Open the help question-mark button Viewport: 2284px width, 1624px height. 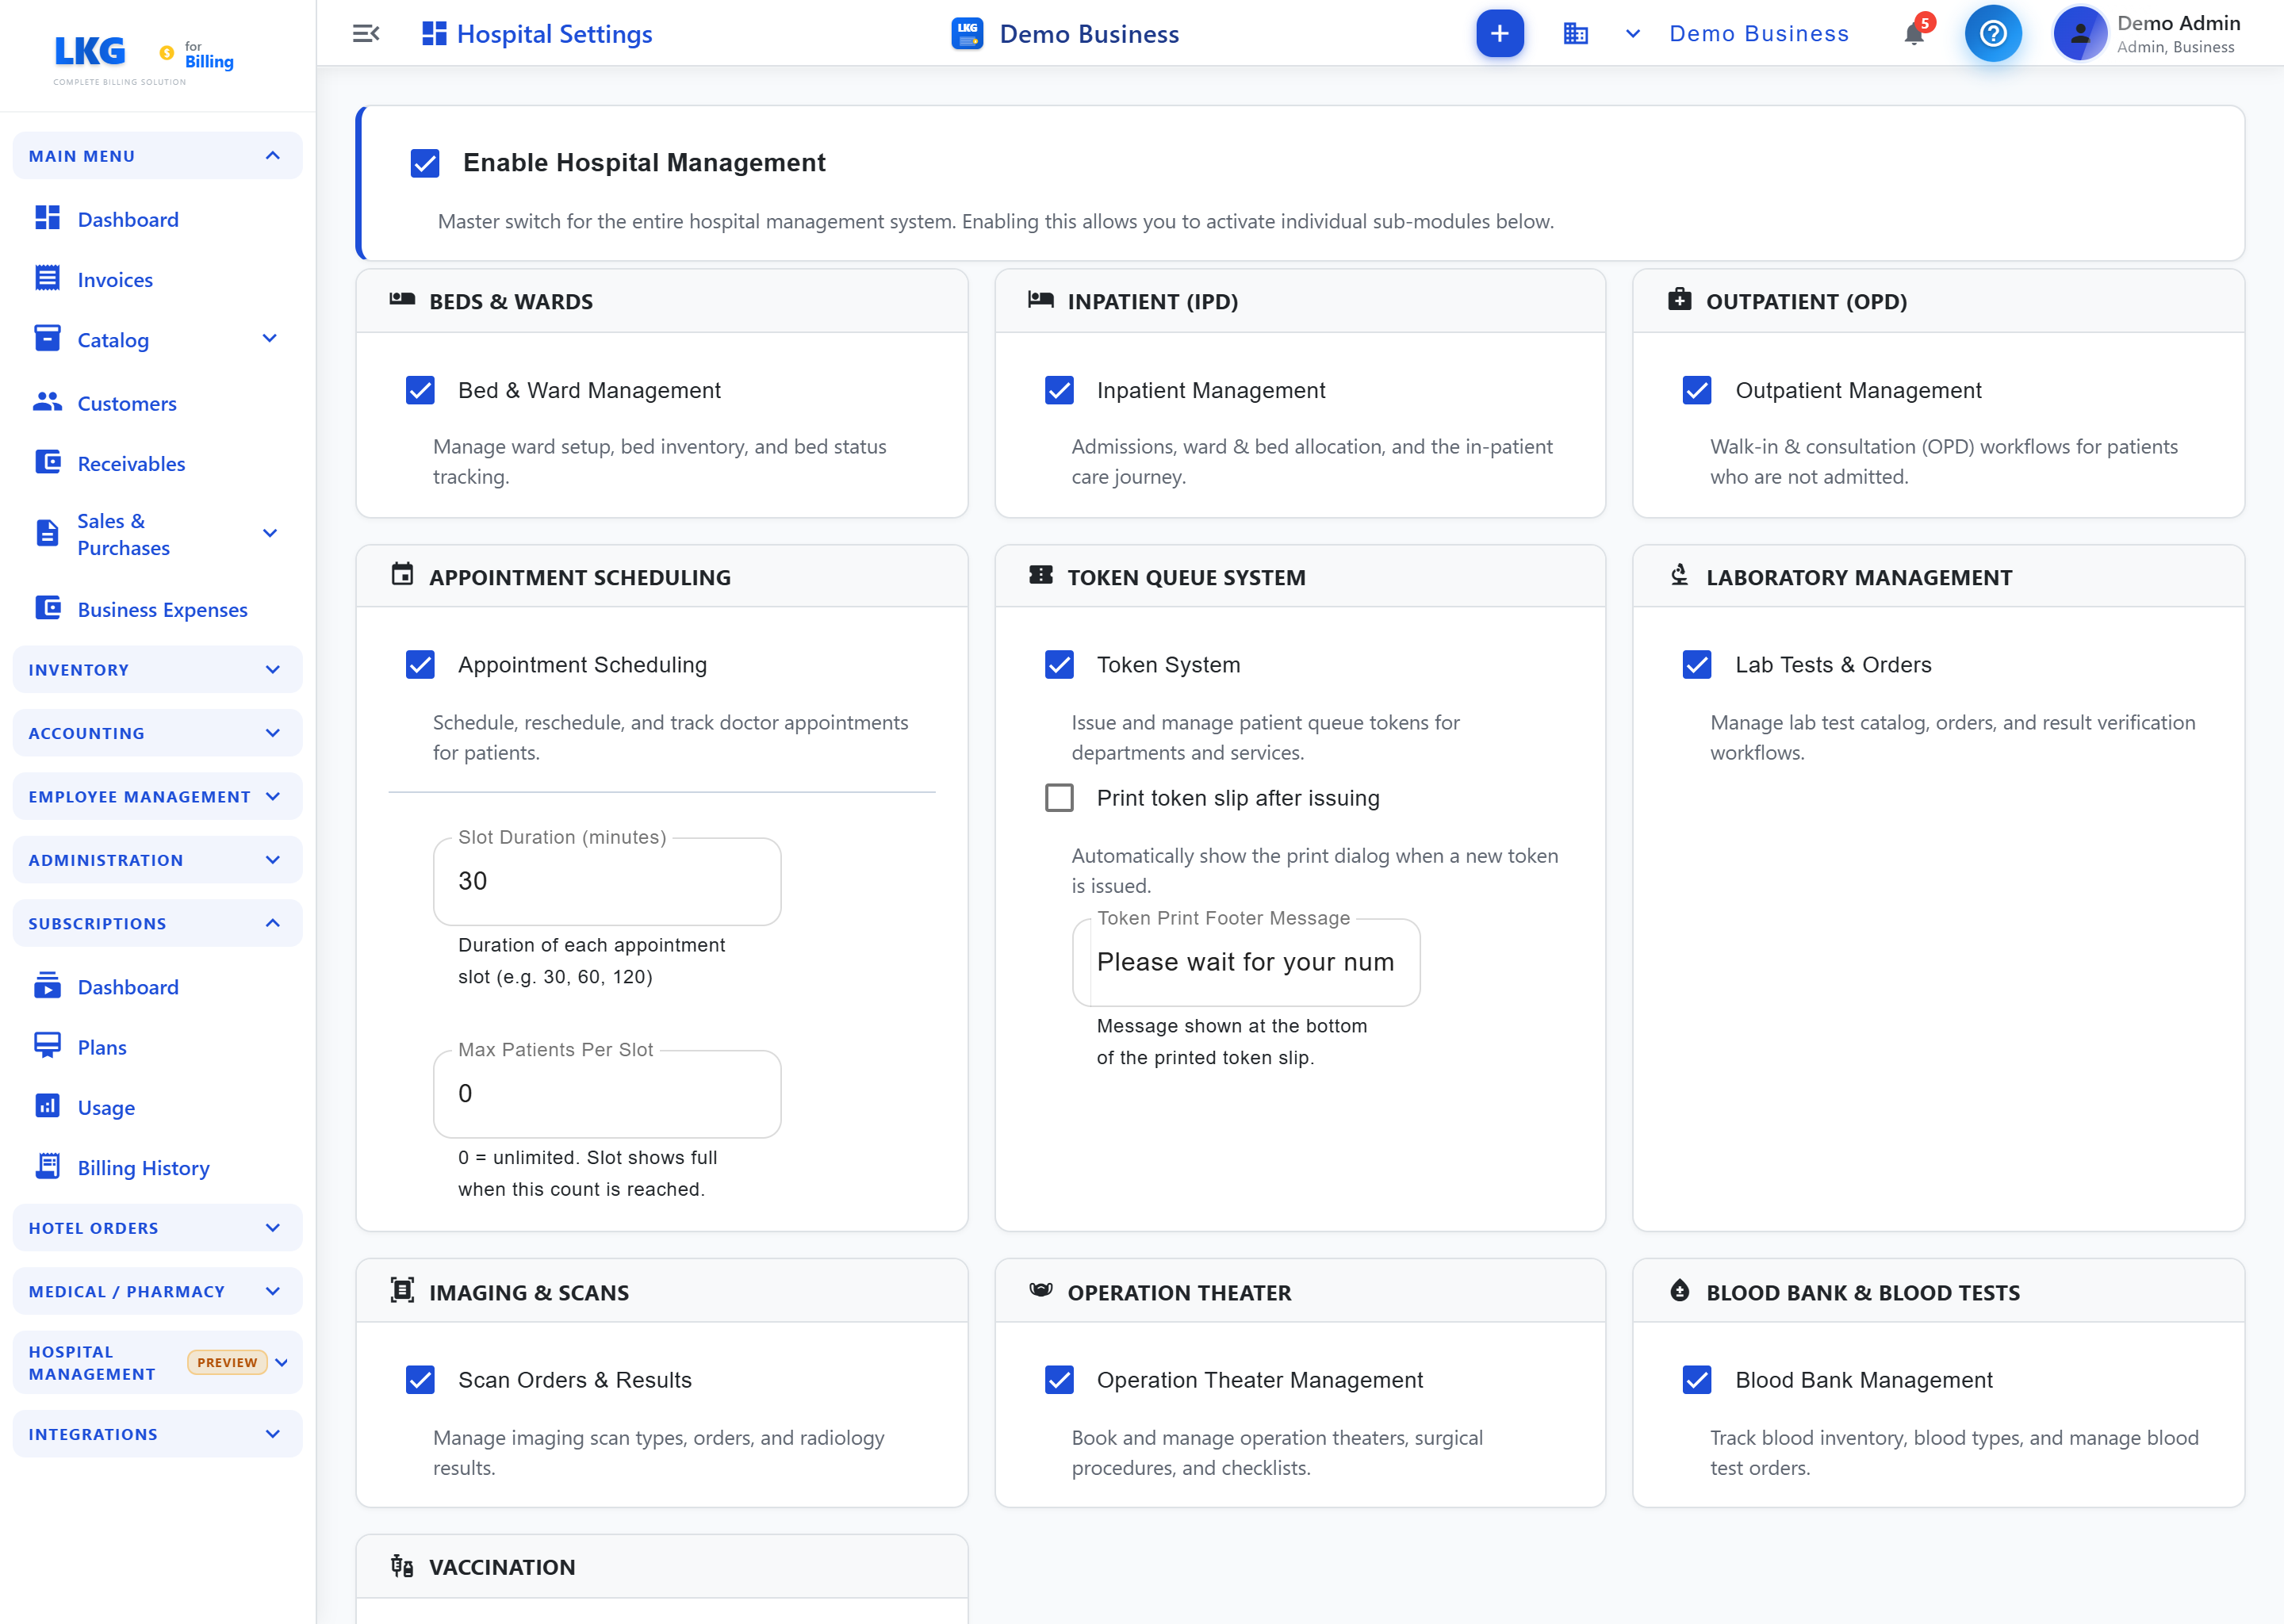coord(1993,34)
